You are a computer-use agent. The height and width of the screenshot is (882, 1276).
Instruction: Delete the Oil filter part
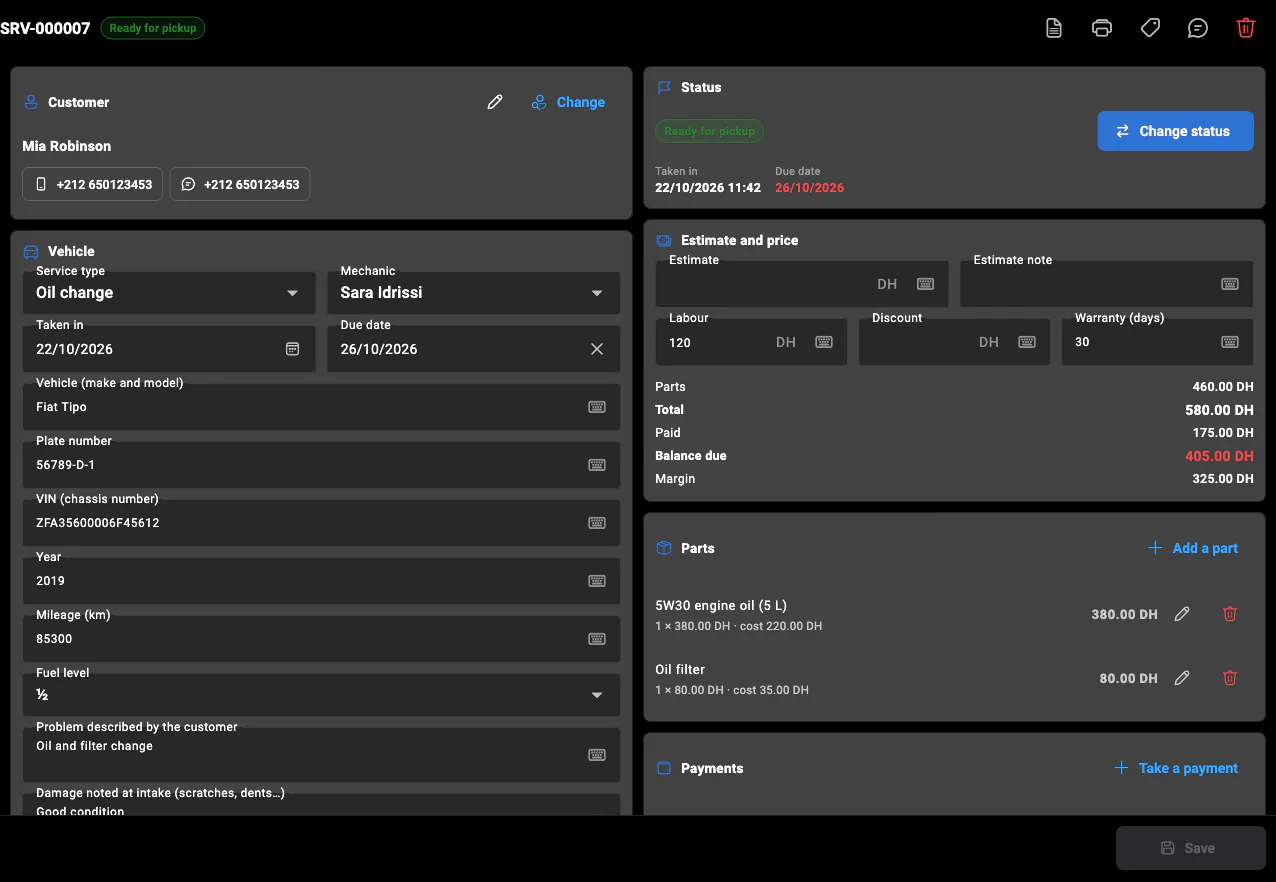[1230, 678]
